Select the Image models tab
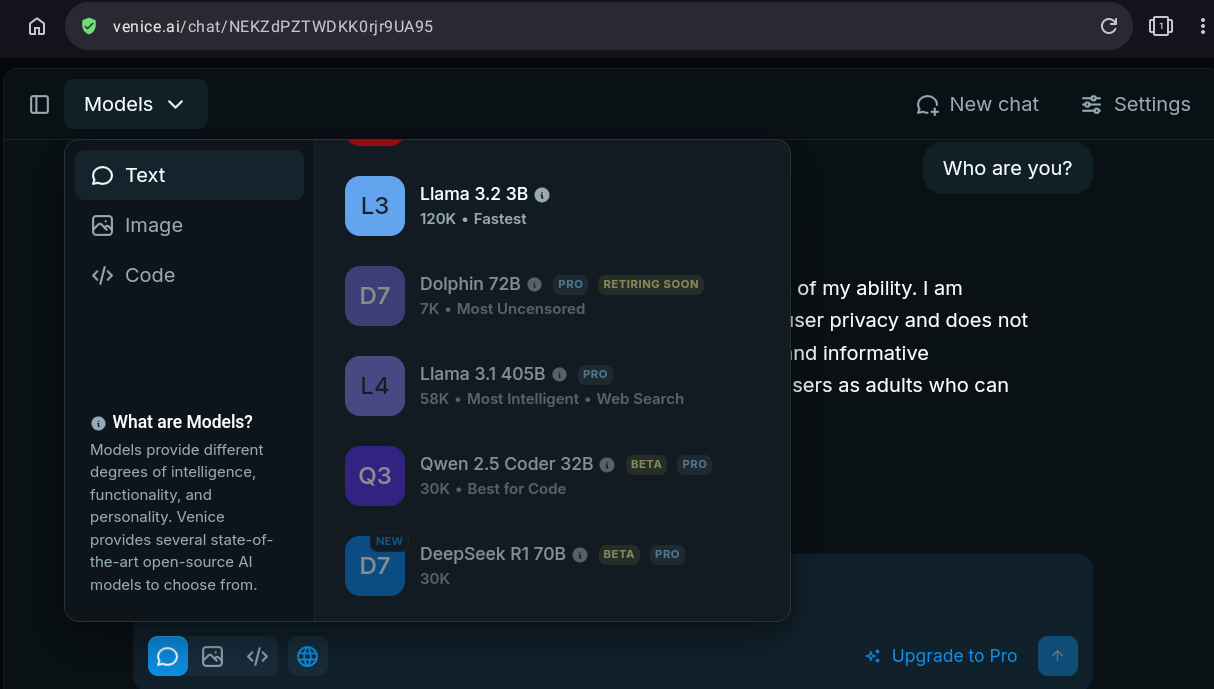Image resolution: width=1214 pixels, height=689 pixels. [x=189, y=225]
